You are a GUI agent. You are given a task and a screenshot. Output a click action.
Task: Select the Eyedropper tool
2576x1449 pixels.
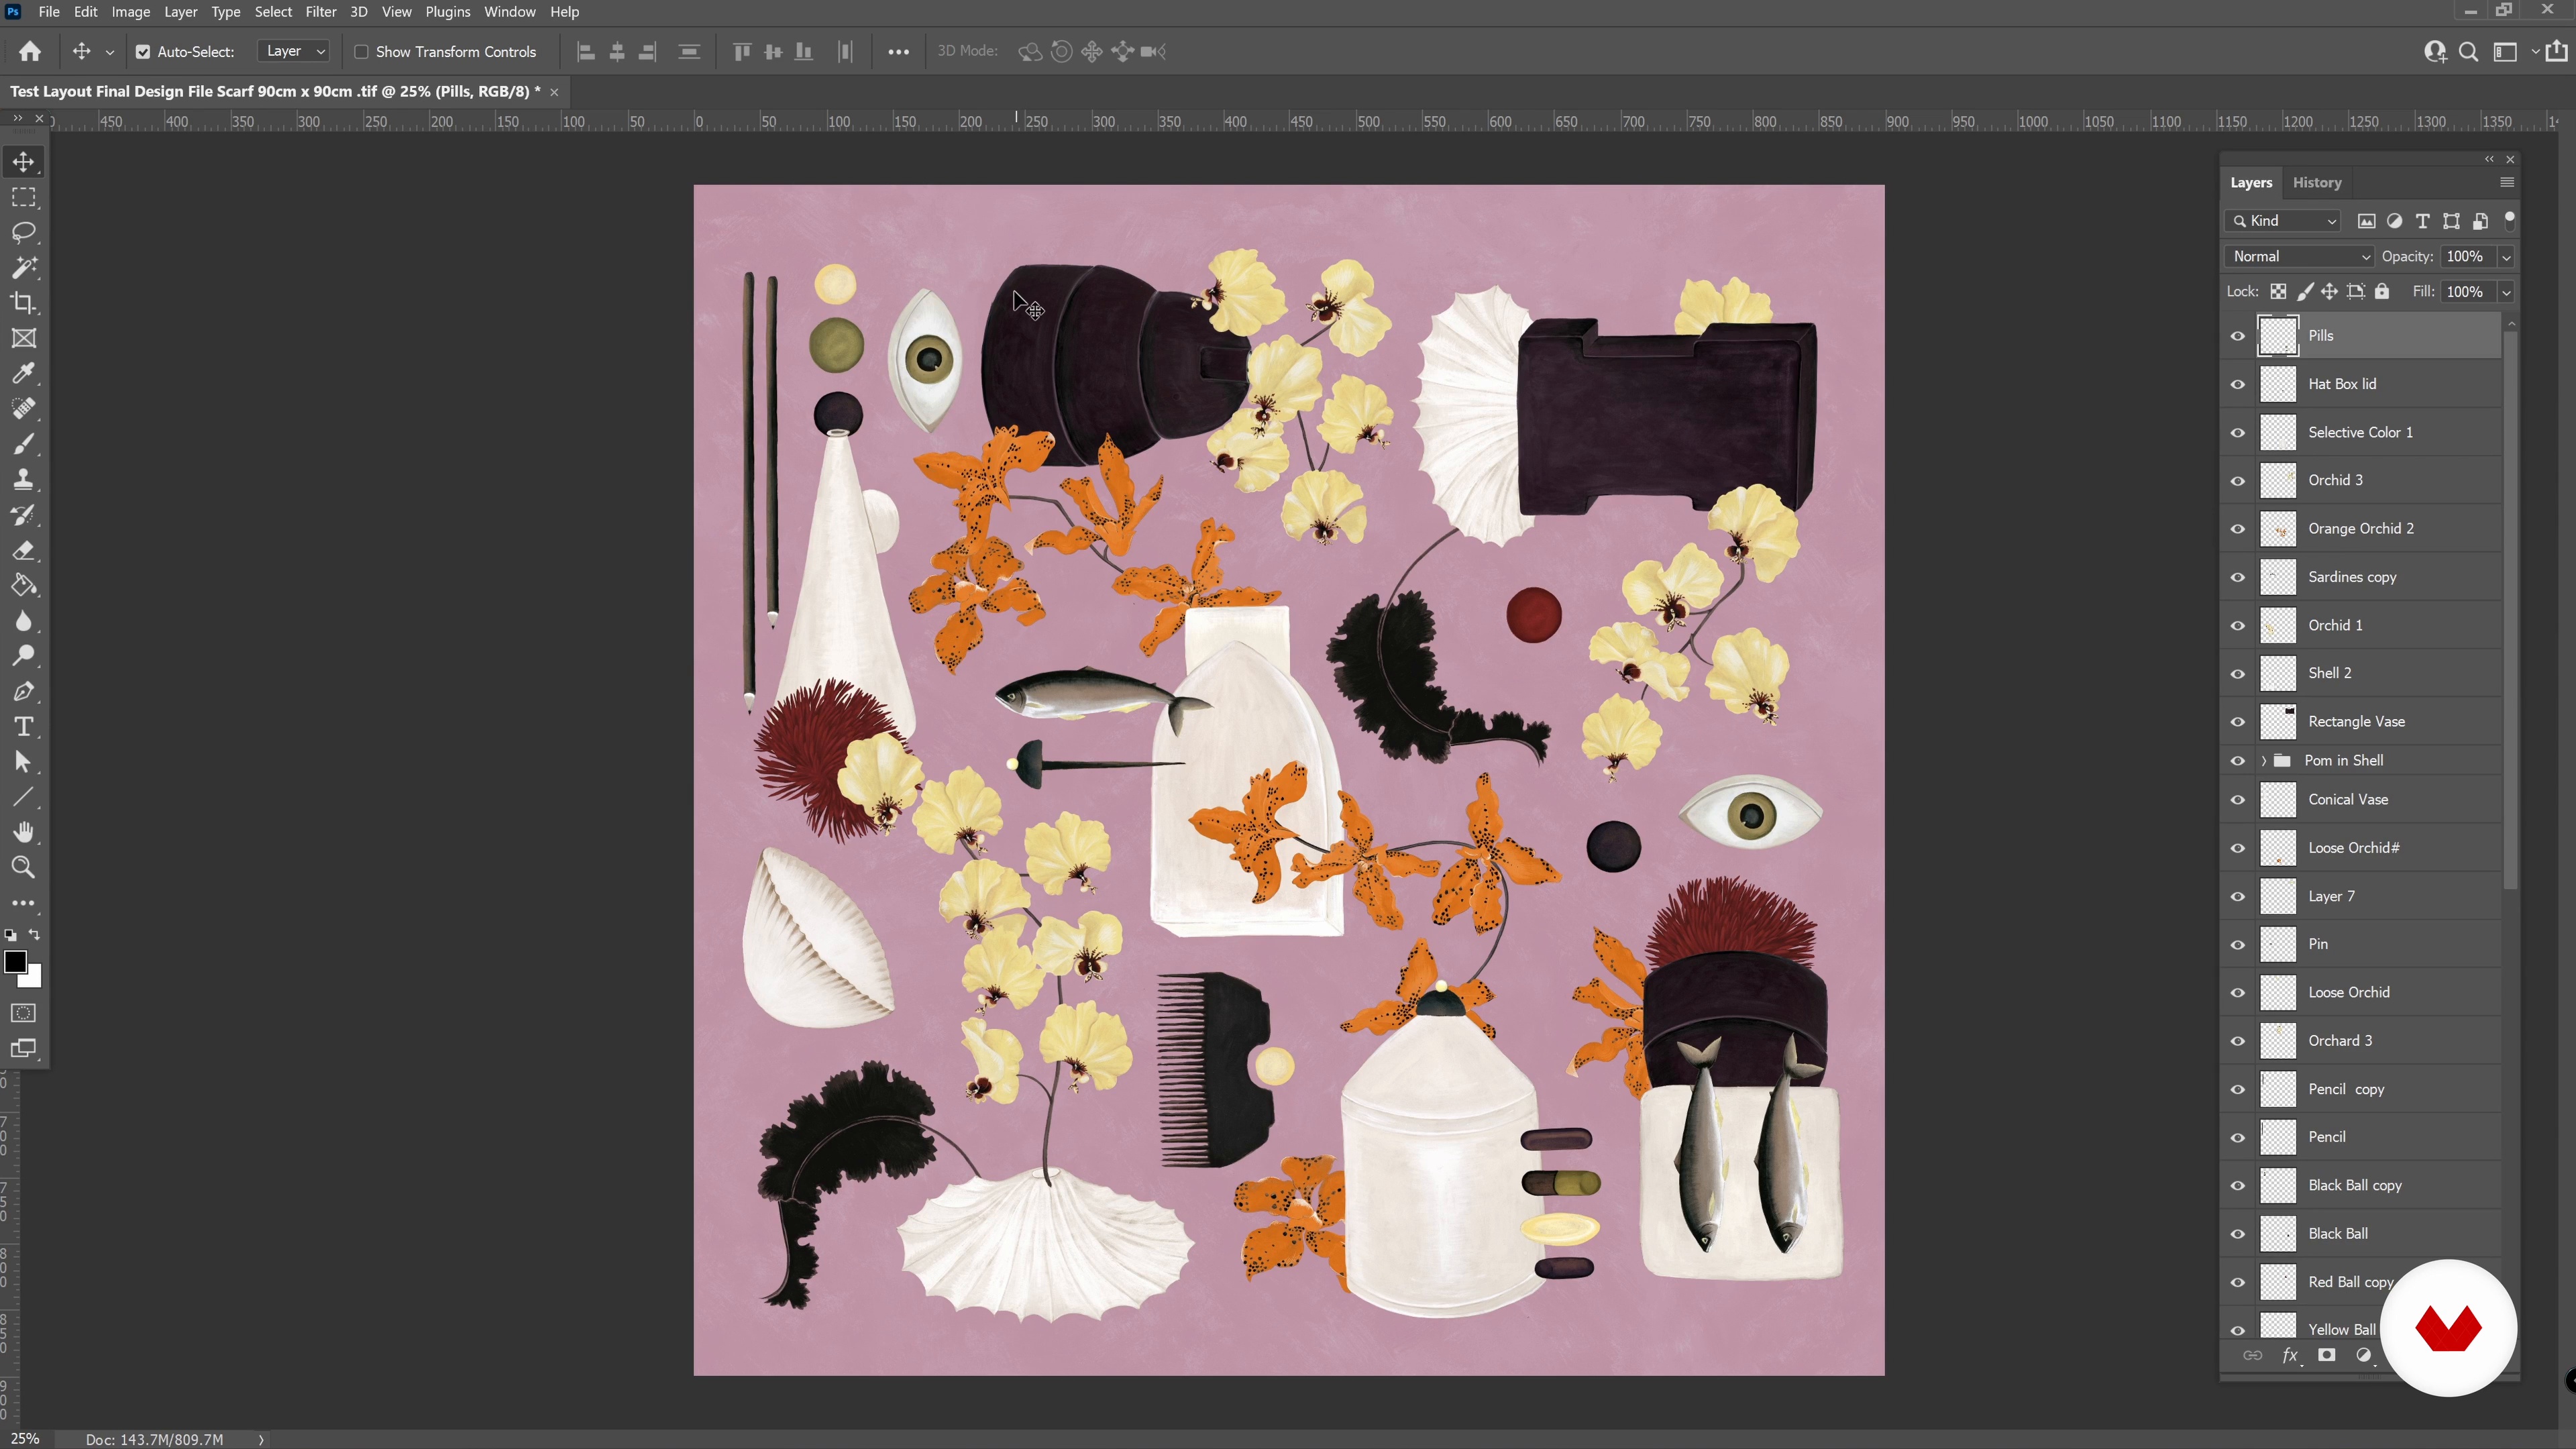[x=23, y=373]
